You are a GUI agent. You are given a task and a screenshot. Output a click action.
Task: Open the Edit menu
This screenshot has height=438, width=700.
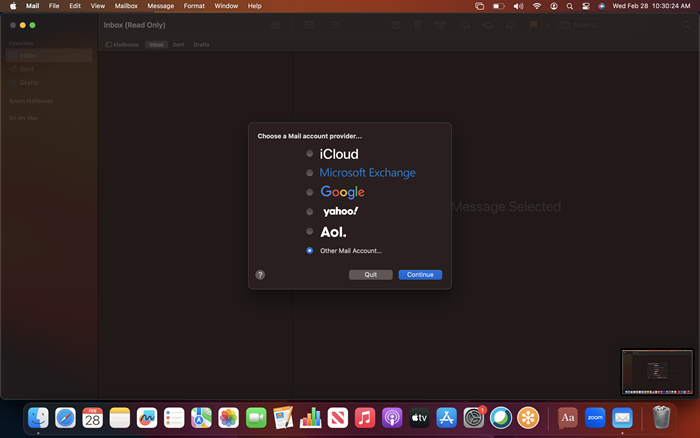75,6
